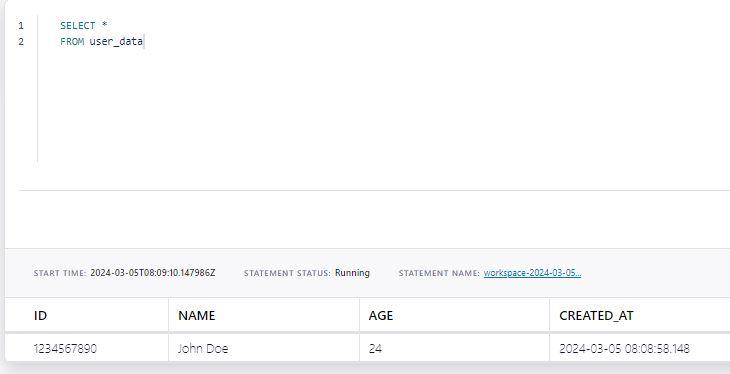Image resolution: width=730 pixels, height=374 pixels.
Task: Place cursor on the FROM keyword
Action: 72,41
